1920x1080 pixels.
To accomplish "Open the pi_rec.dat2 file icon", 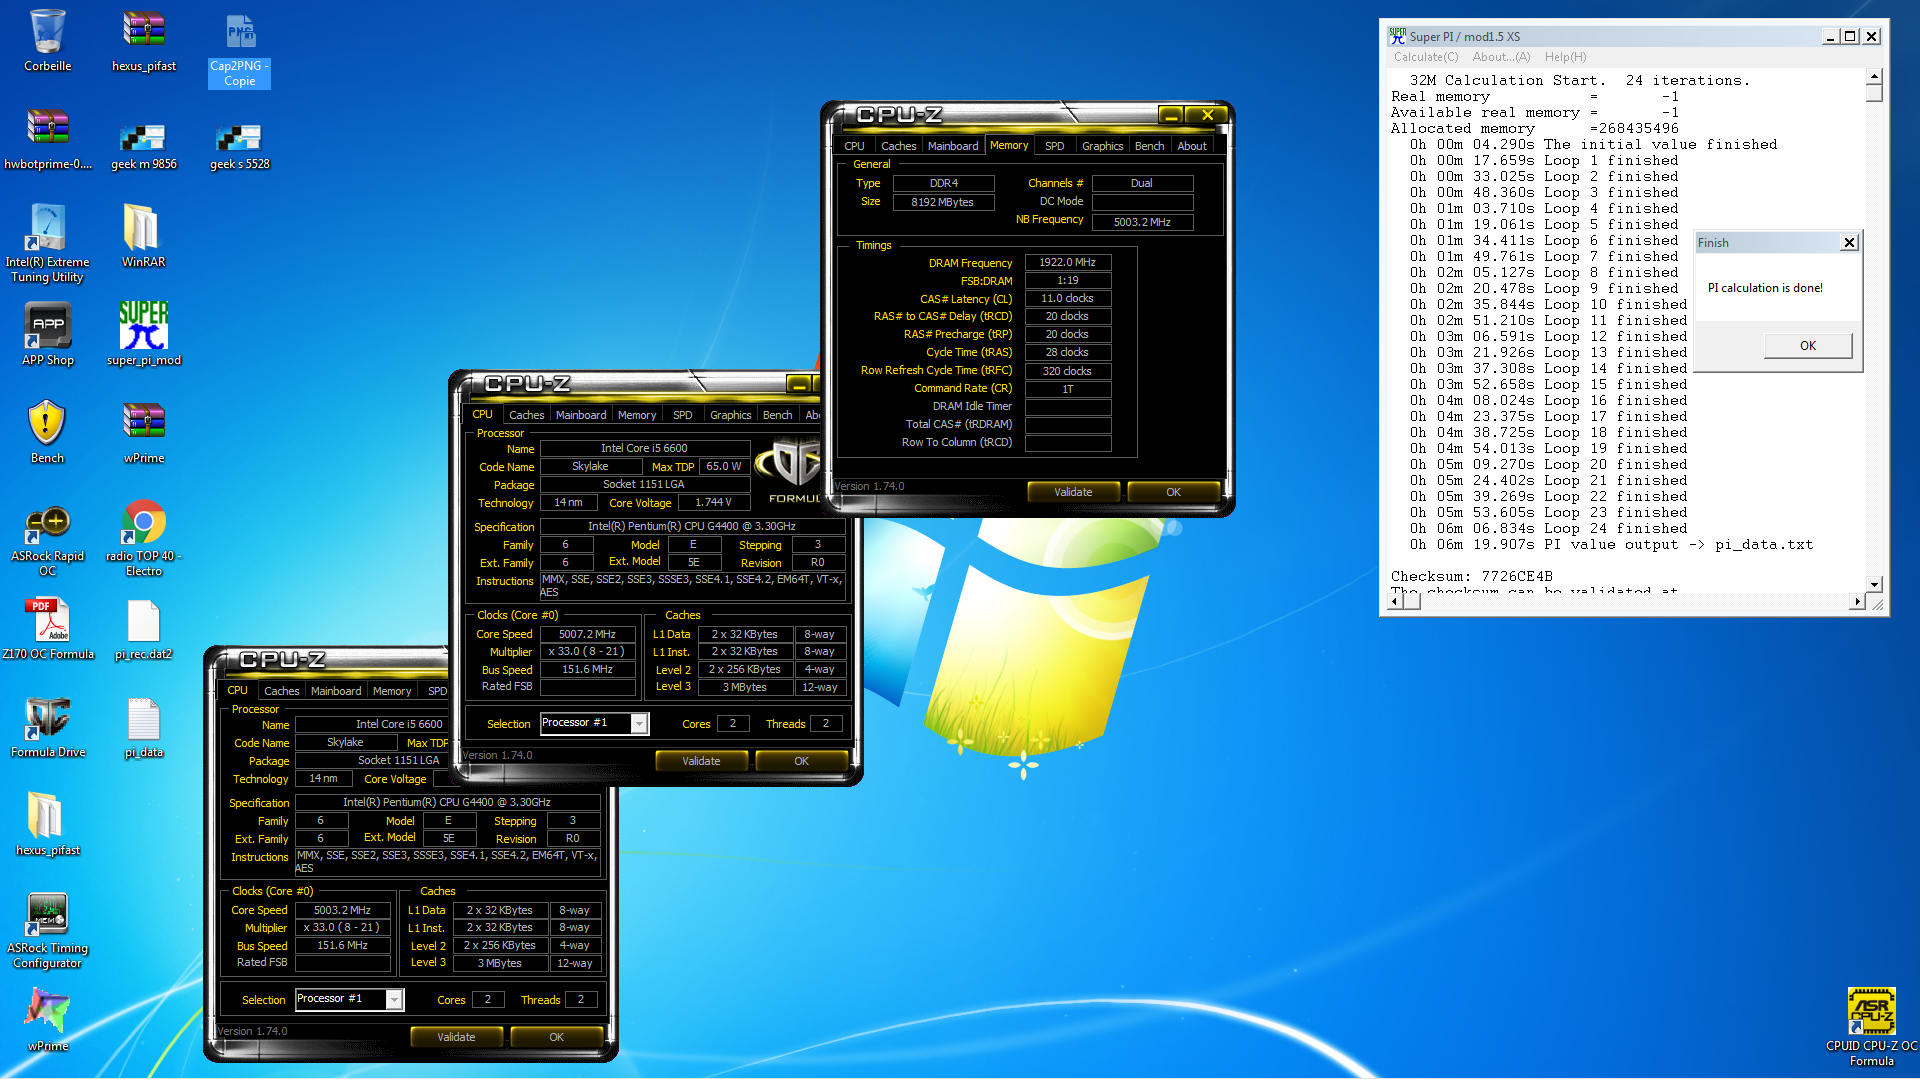I will click(x=144, y=628).
